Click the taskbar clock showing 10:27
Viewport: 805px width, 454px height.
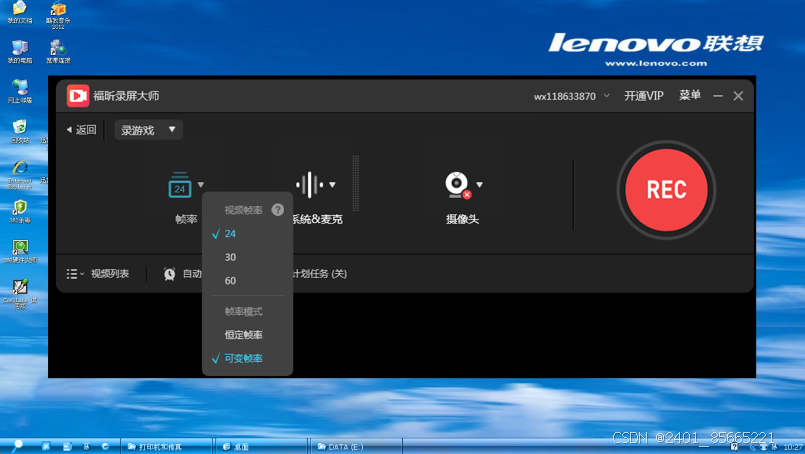point(793,447)
